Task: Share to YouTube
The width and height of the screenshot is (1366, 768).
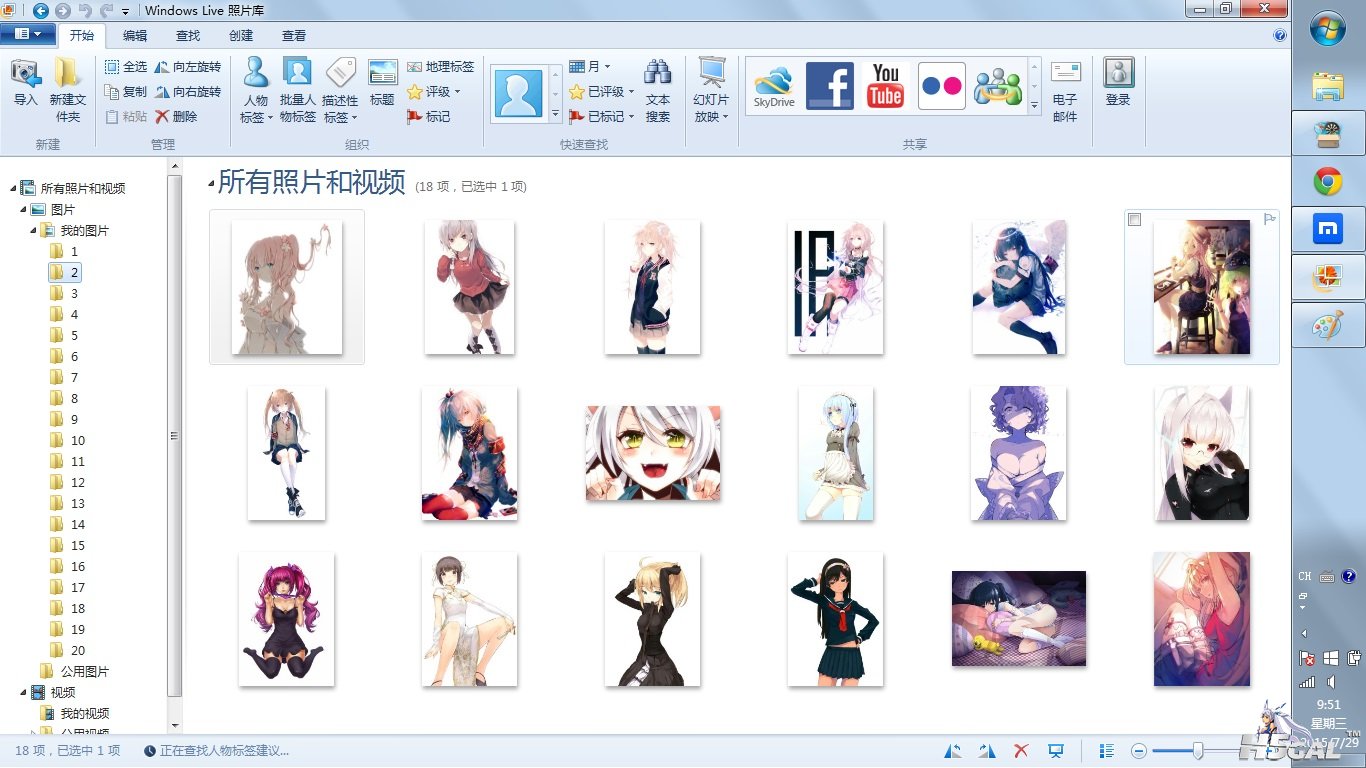Action: click(886, 86)
